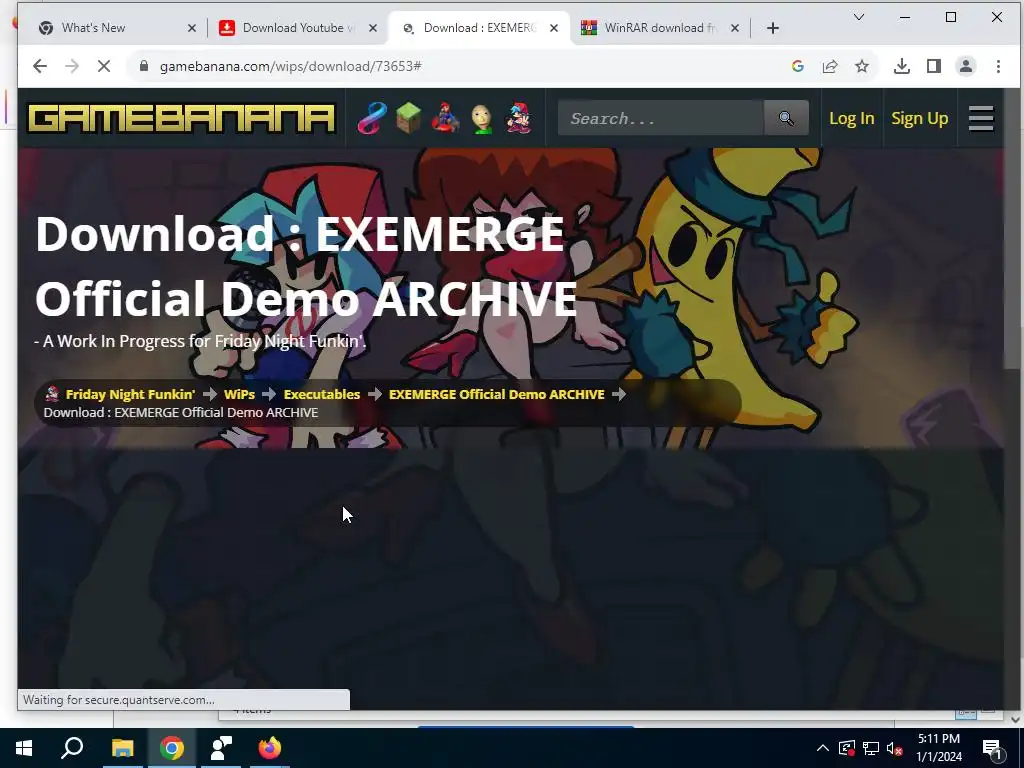
Task: Open the Executables breadcrumb link
Action: click(322, 394)
